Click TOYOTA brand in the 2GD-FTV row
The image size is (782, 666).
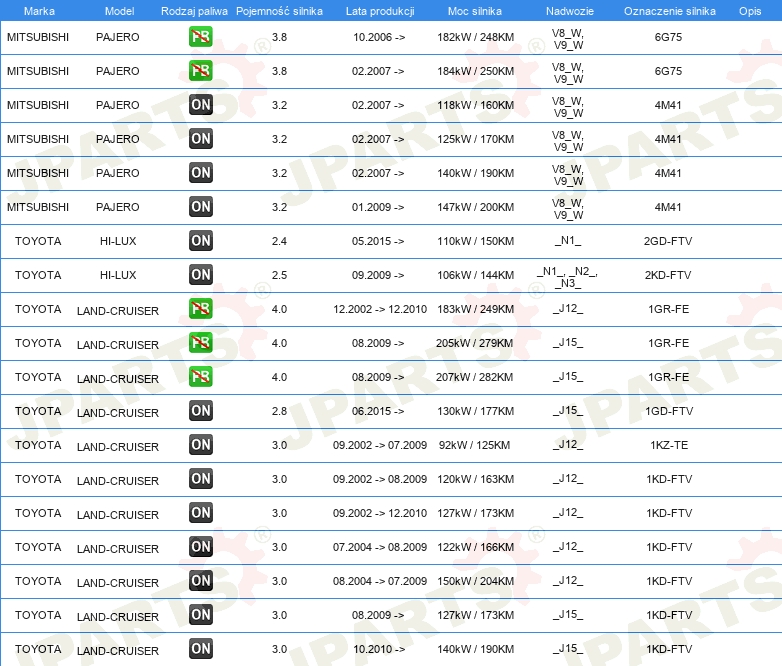(38, 241)
